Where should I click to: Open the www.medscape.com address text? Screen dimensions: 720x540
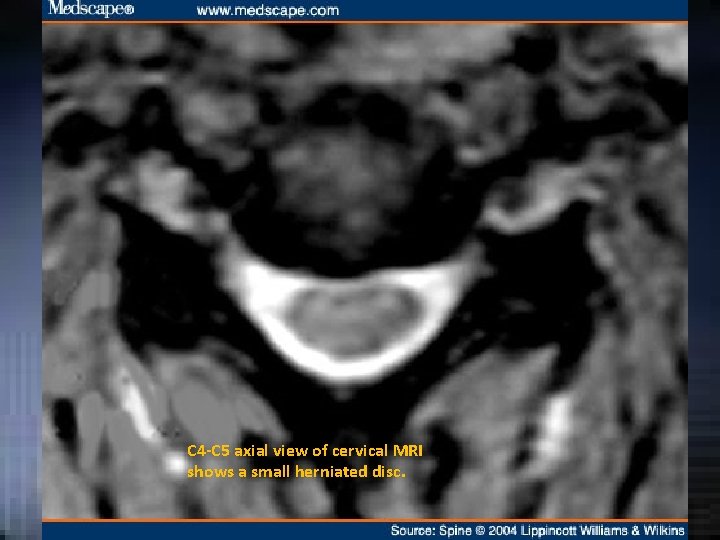268,11
